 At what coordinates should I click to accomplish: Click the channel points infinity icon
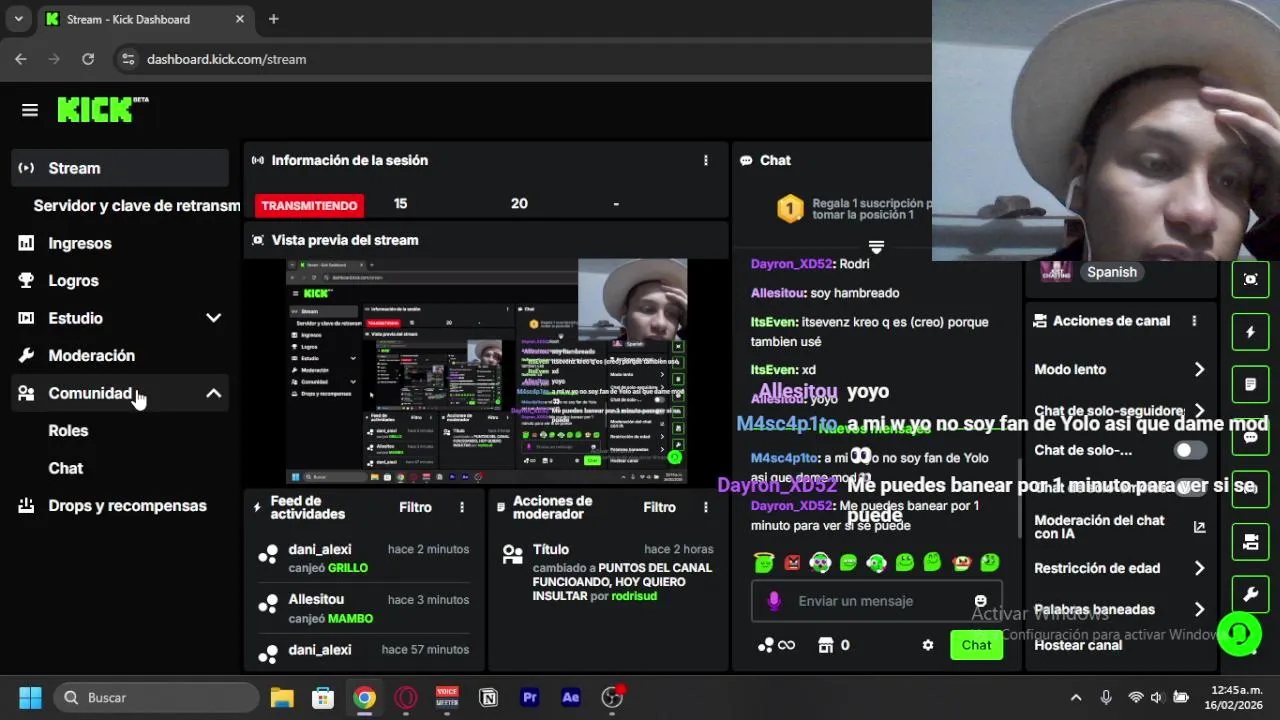pyautogui.click(x=776, y=645)
